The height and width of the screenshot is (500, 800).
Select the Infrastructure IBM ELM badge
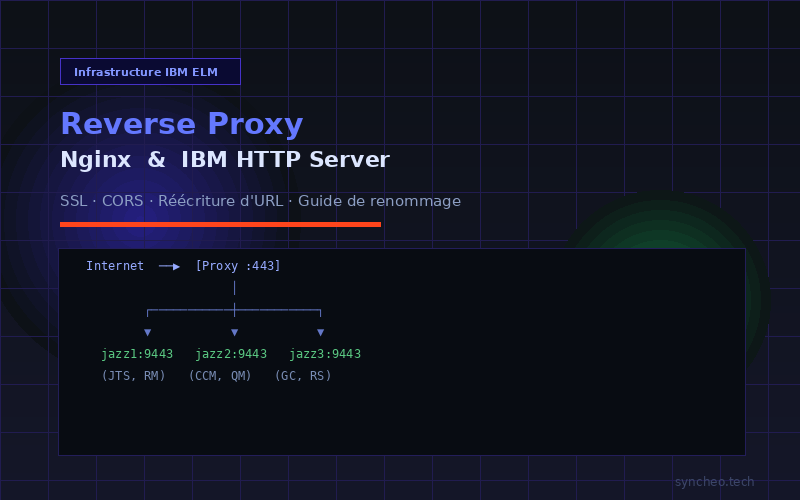[x=150, y=72]
